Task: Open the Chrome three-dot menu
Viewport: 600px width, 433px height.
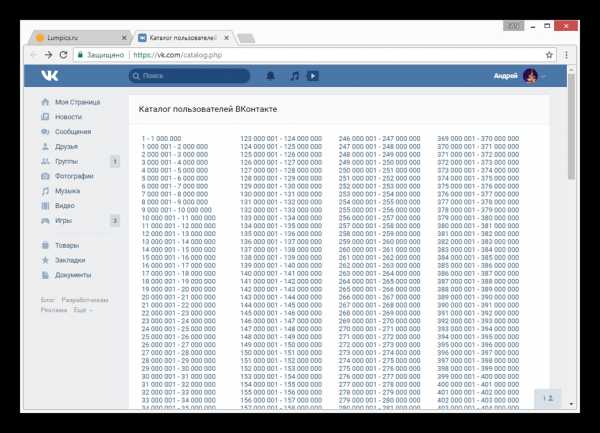Action: (566, 55)
